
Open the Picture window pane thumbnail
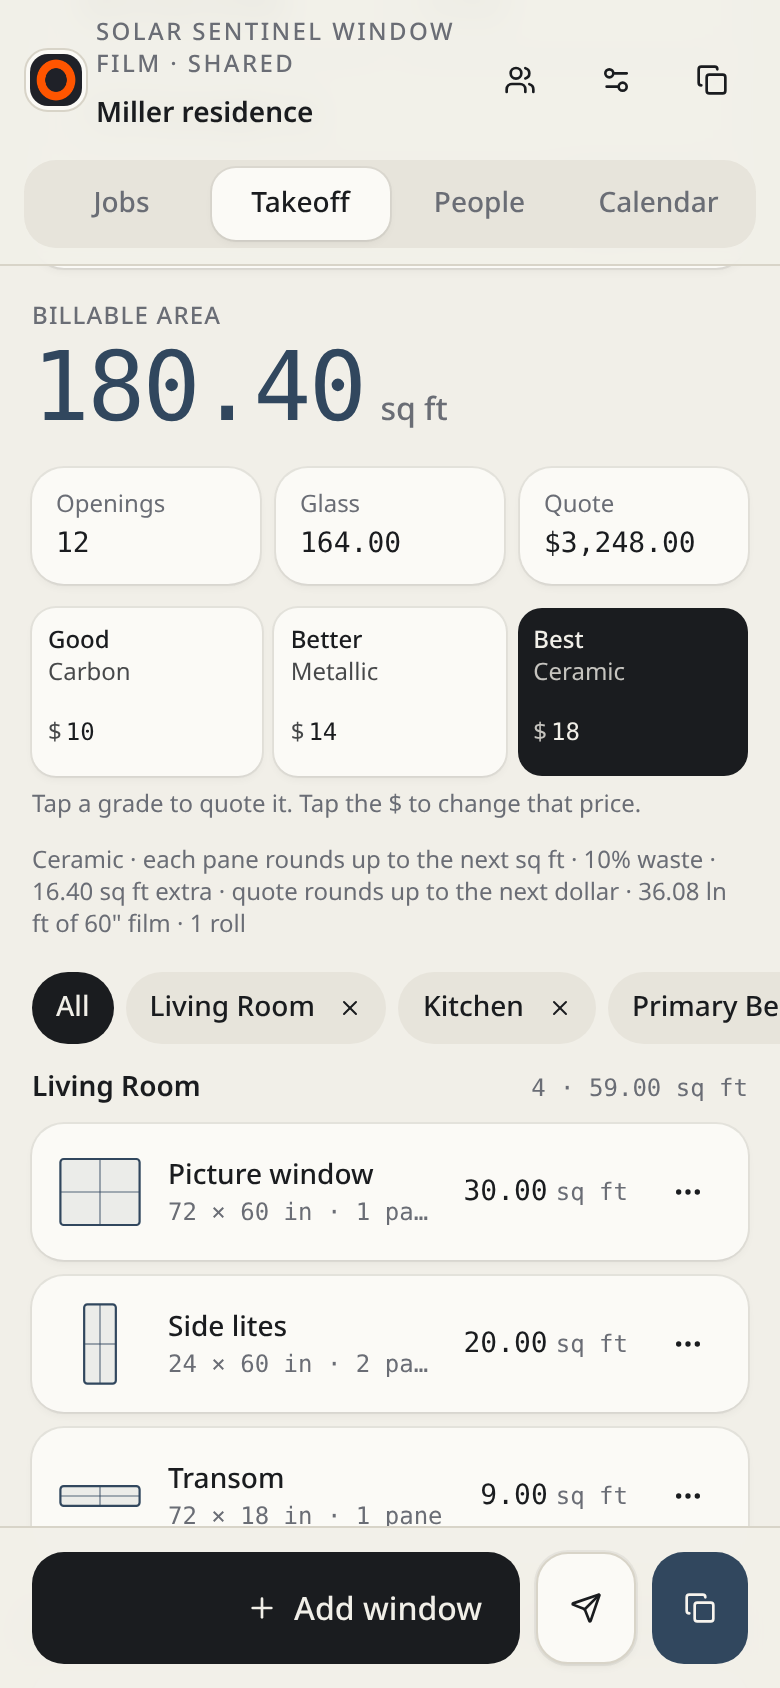point(100,1192)
